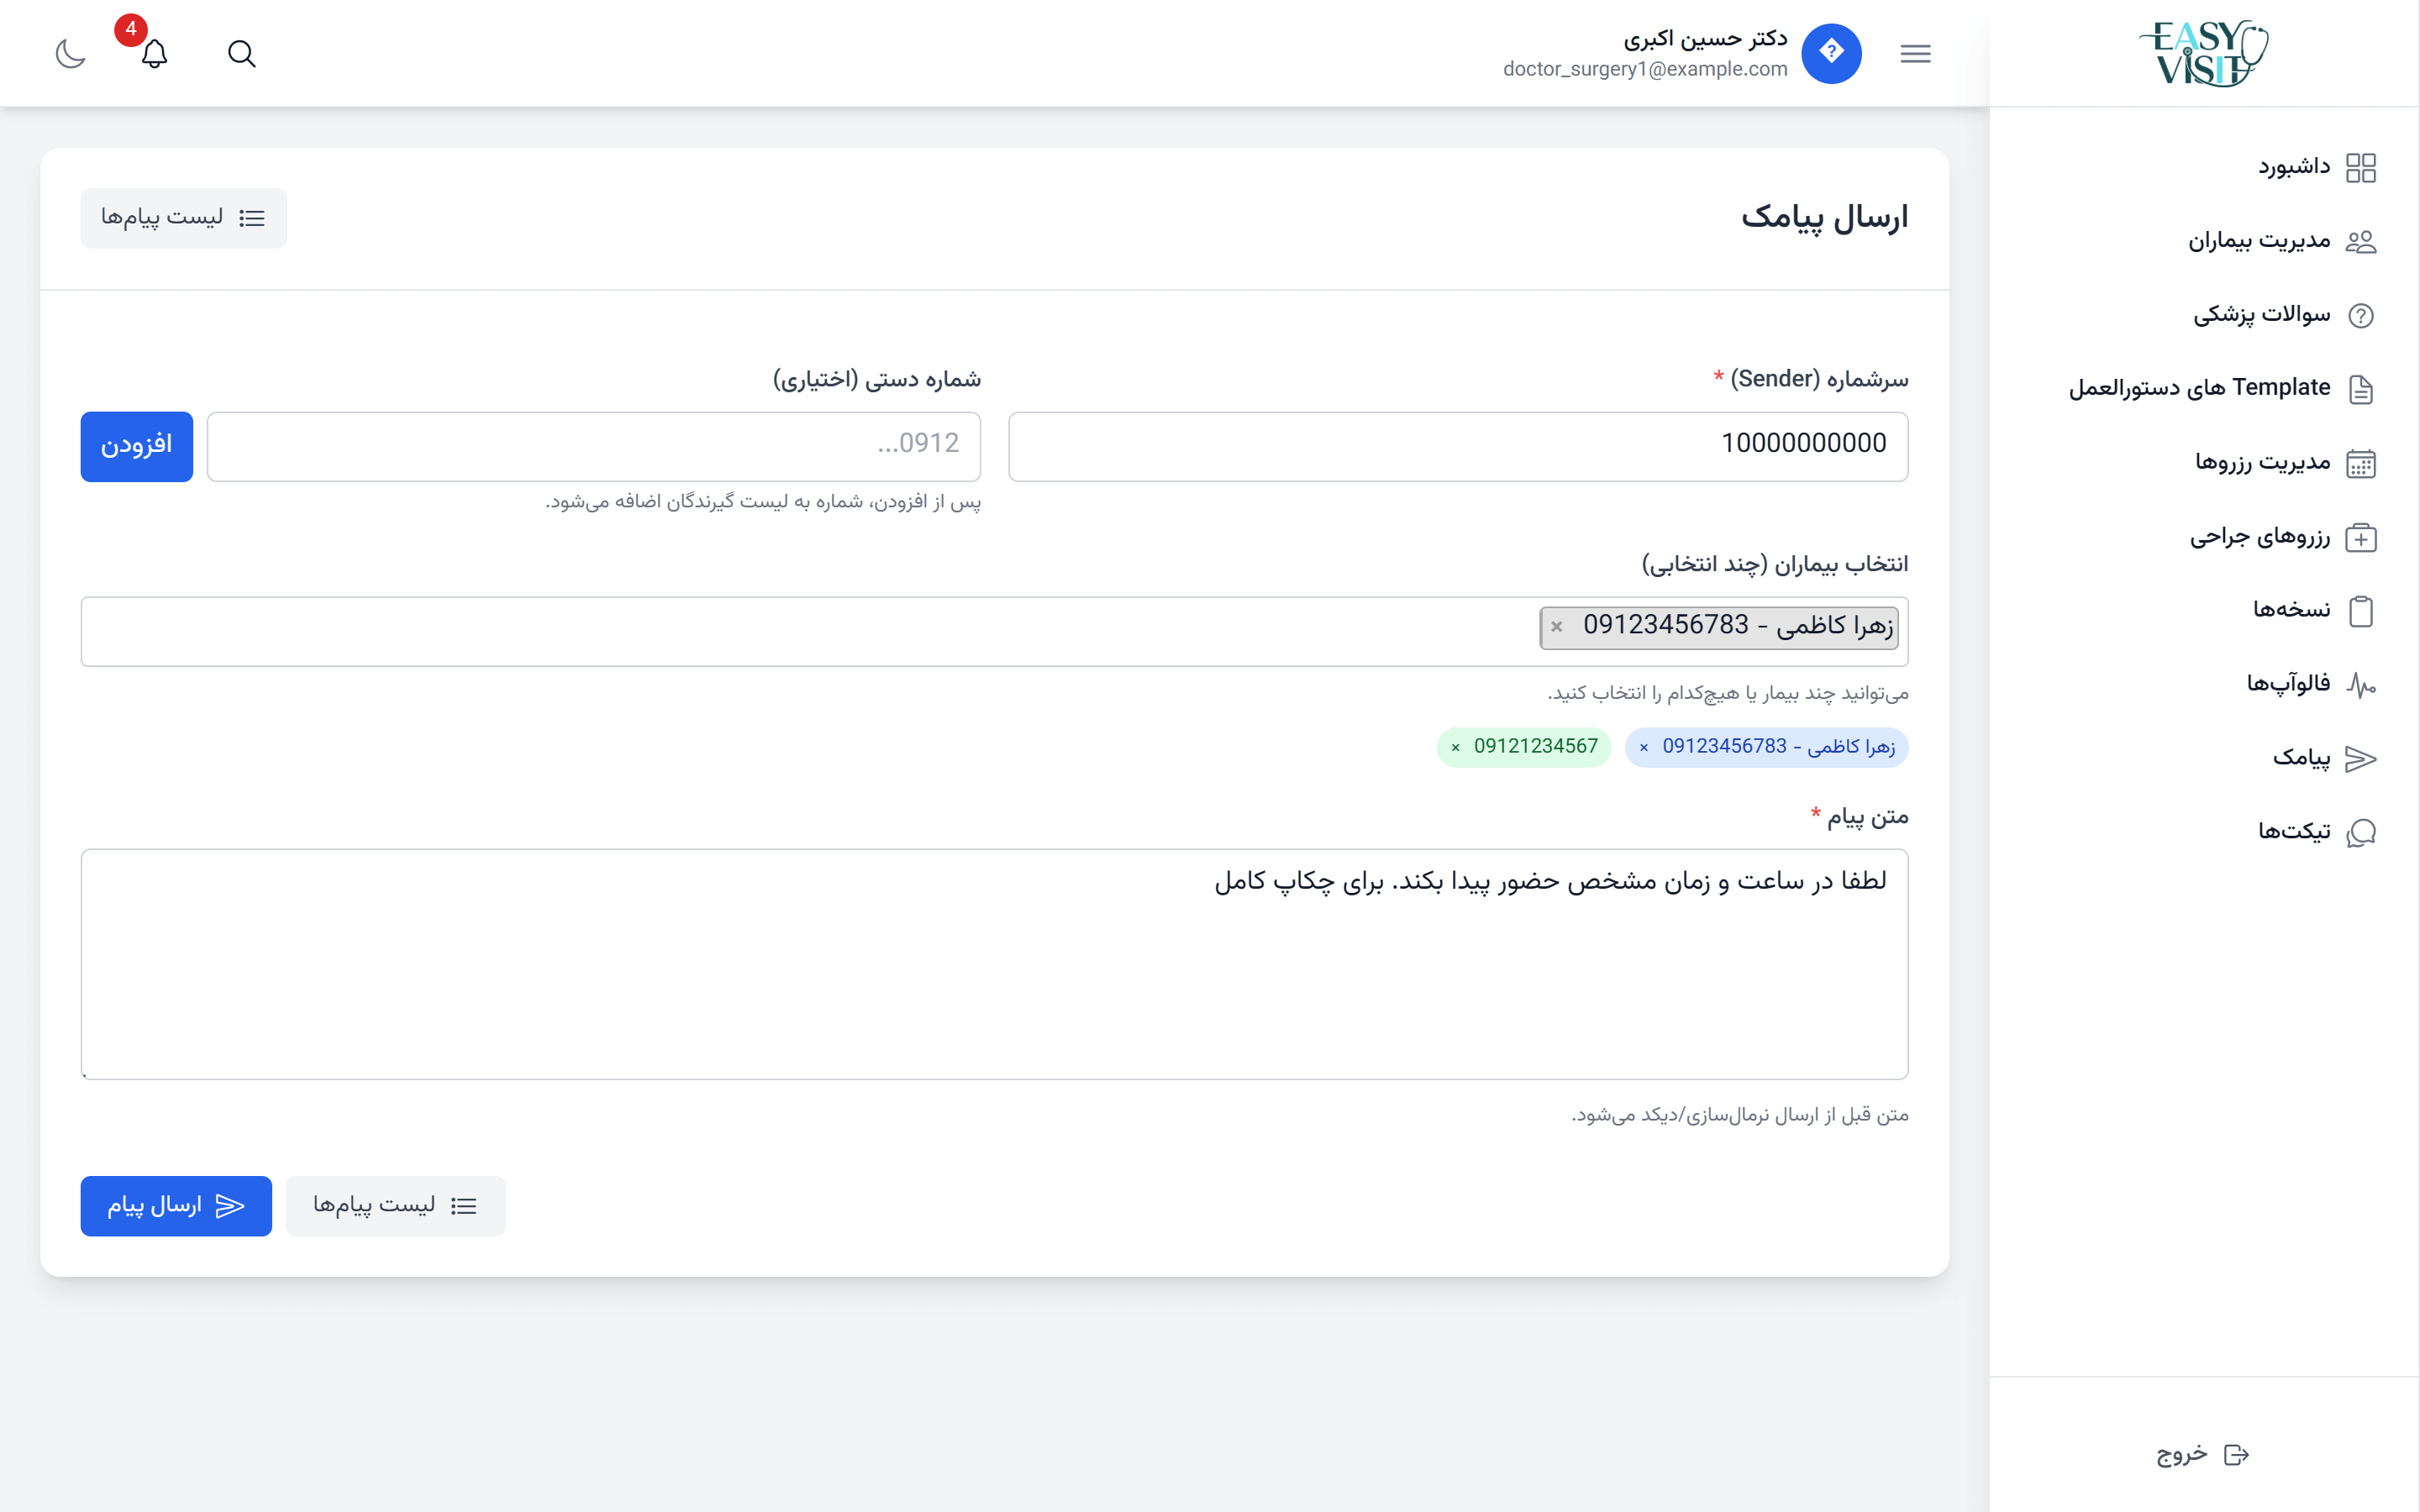Open لیست پیام‌ها button in the header
The width and height of the screenshot is (2420, 1512).
pos(184,218)
